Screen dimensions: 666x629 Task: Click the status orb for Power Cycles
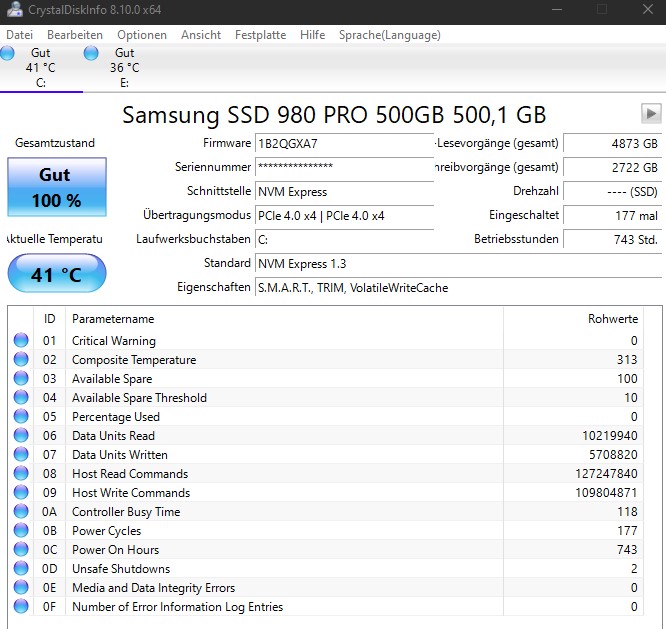pos(21,530)
